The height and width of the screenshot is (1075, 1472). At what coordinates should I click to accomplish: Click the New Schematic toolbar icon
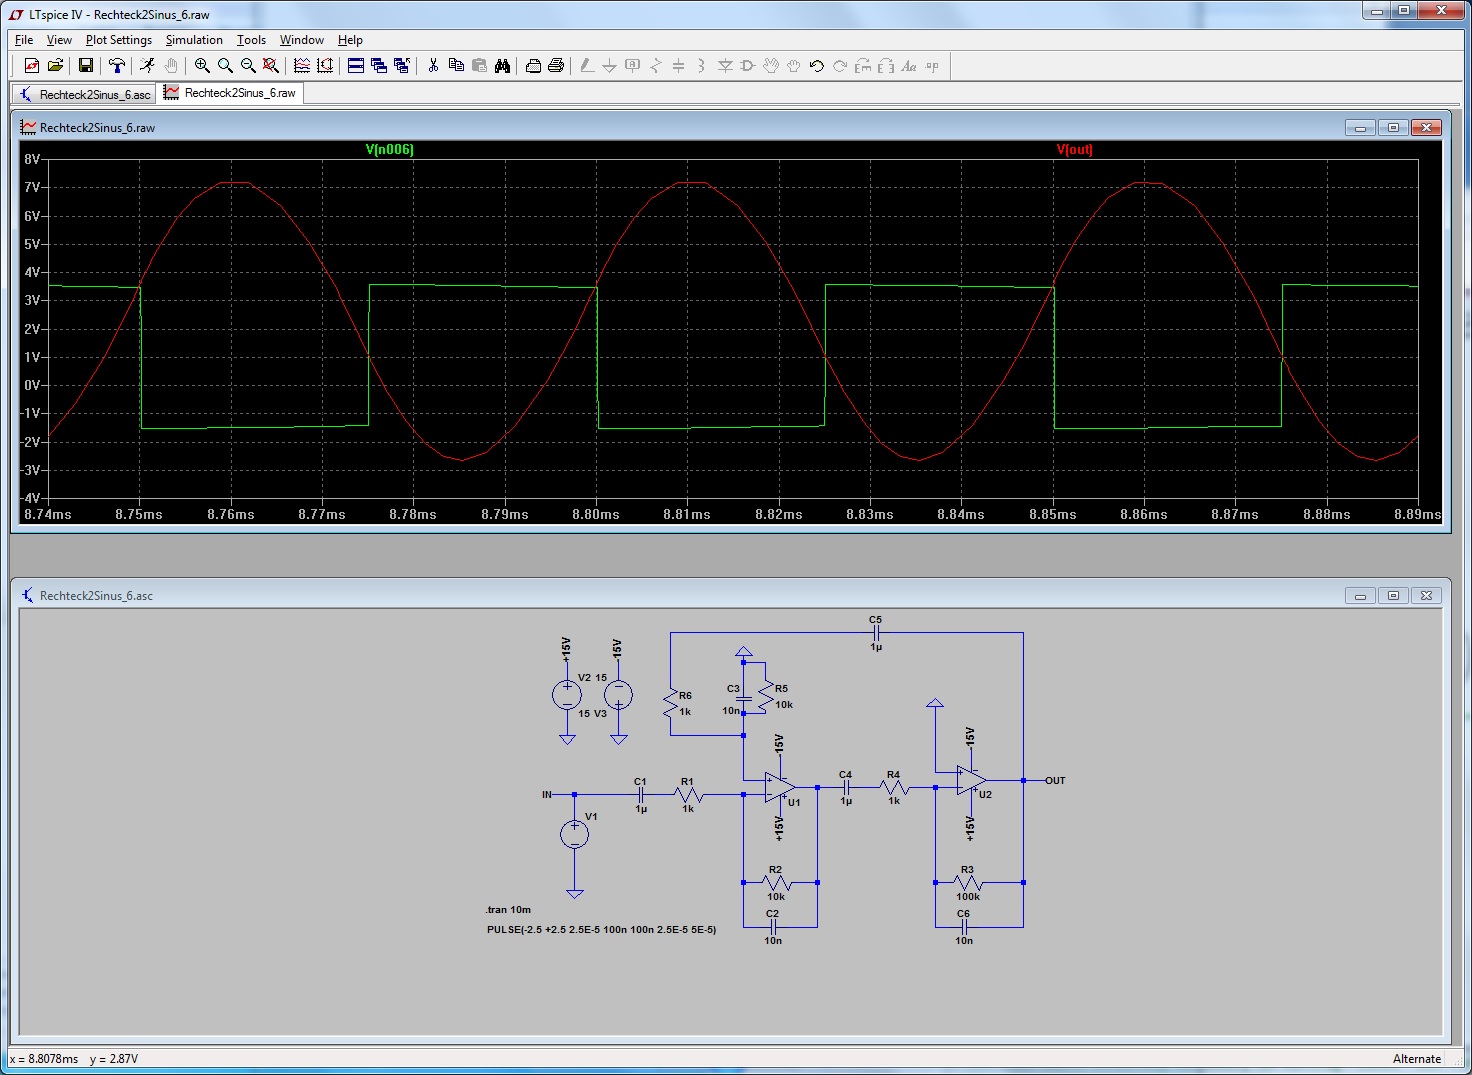coord(32,66)
